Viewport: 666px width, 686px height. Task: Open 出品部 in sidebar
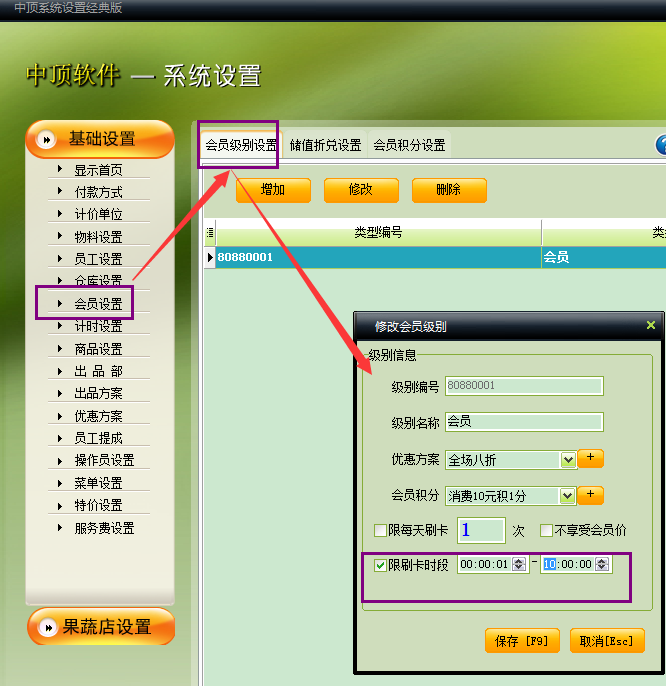98,371
